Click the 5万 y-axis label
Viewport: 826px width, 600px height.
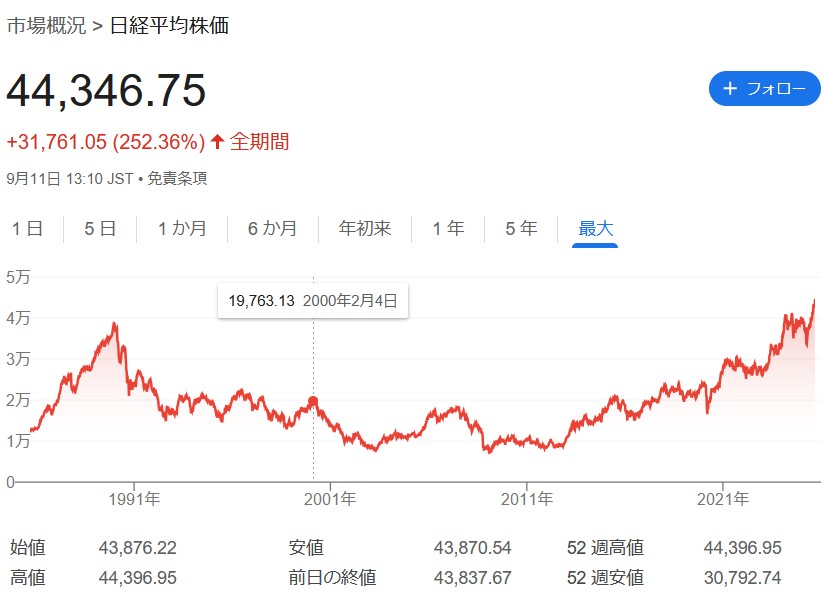tap(18, 277)
